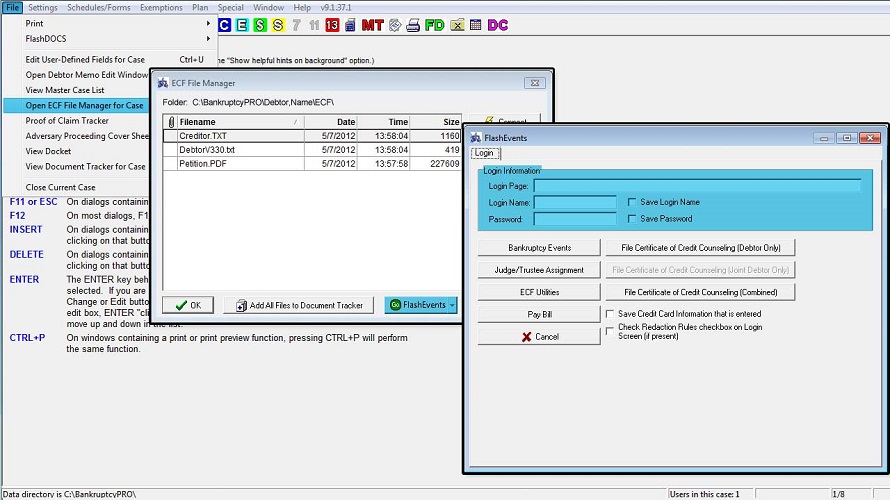Sort file list by Filename column header
This screenshot has height=500, width=890.
tap(240, 122)
